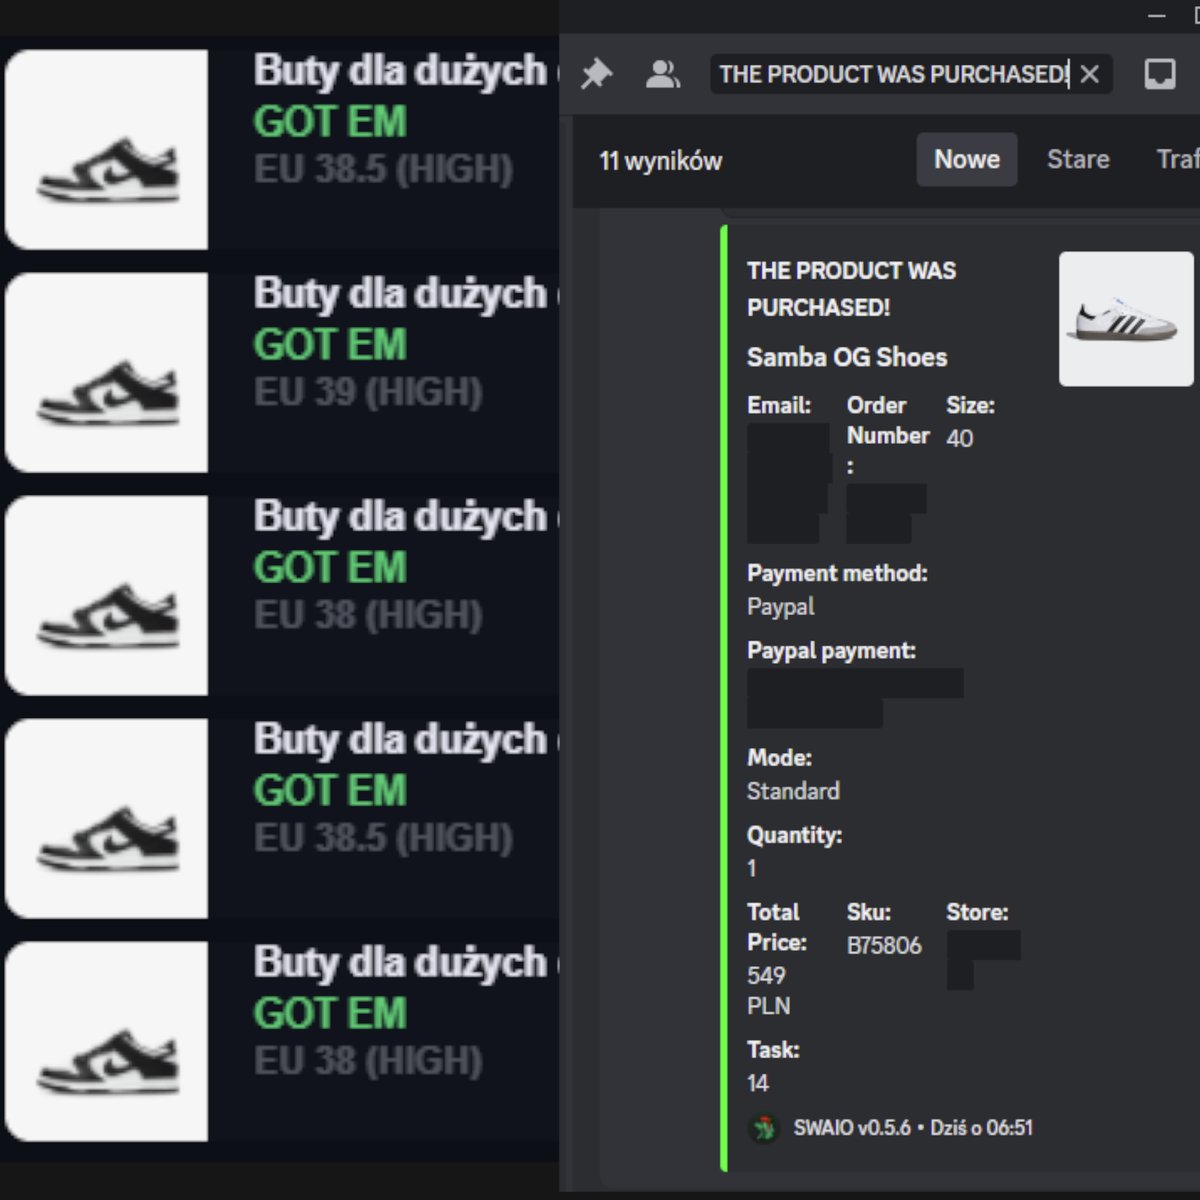The width and height of the screenshot is (1200, 1200).
Task: Click the Quantity value 1
Action: tap(752, 868)
